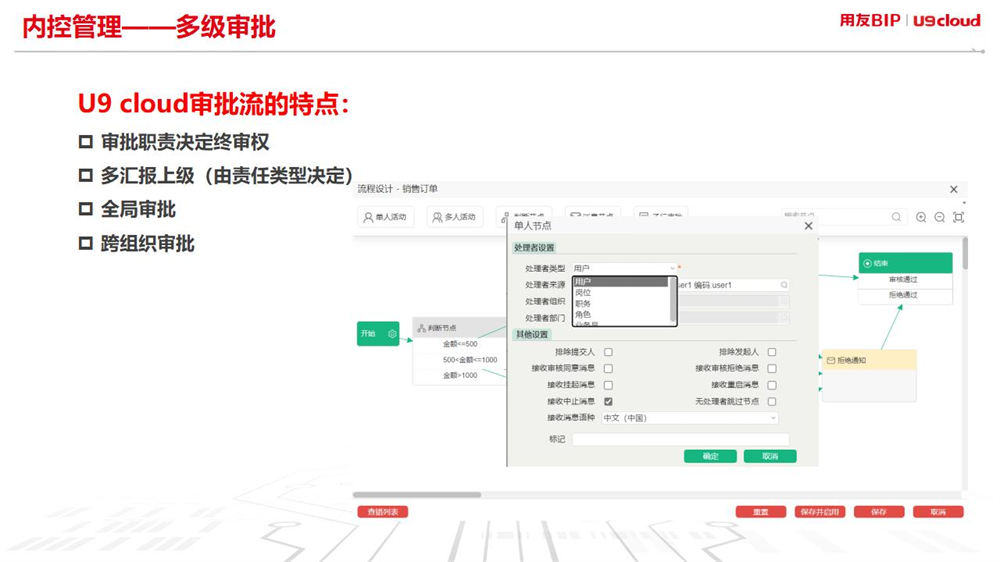Click the red 取消 button at bottom
Screen dimensions: 1000x562
pos(938,512)
